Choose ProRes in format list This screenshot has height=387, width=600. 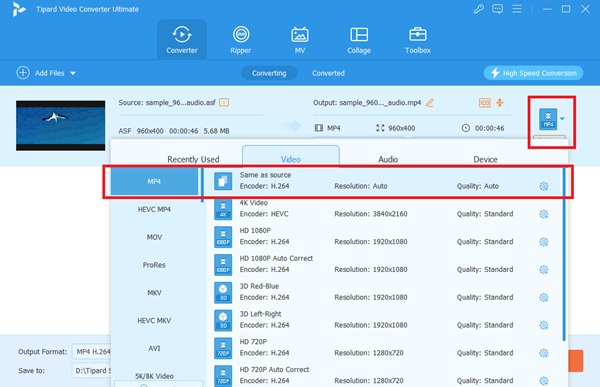pyautogui.click(x=154, y=265)
